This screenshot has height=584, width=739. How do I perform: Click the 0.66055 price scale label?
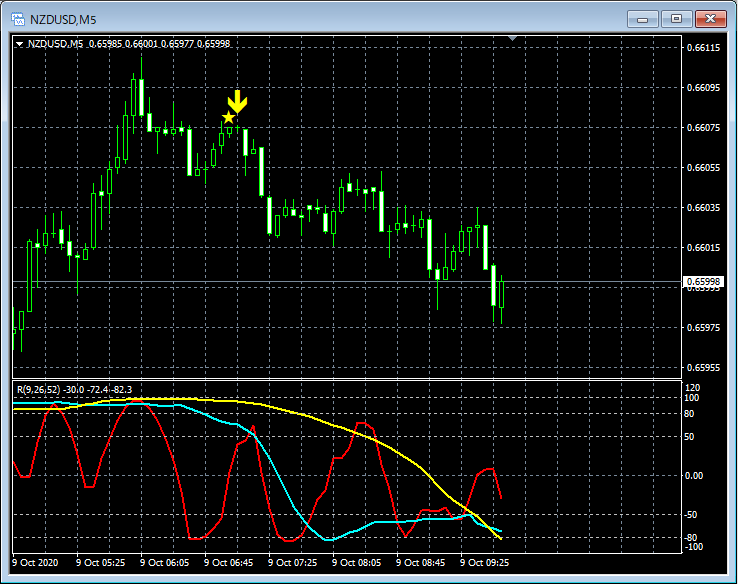click(x=703, y=168)
